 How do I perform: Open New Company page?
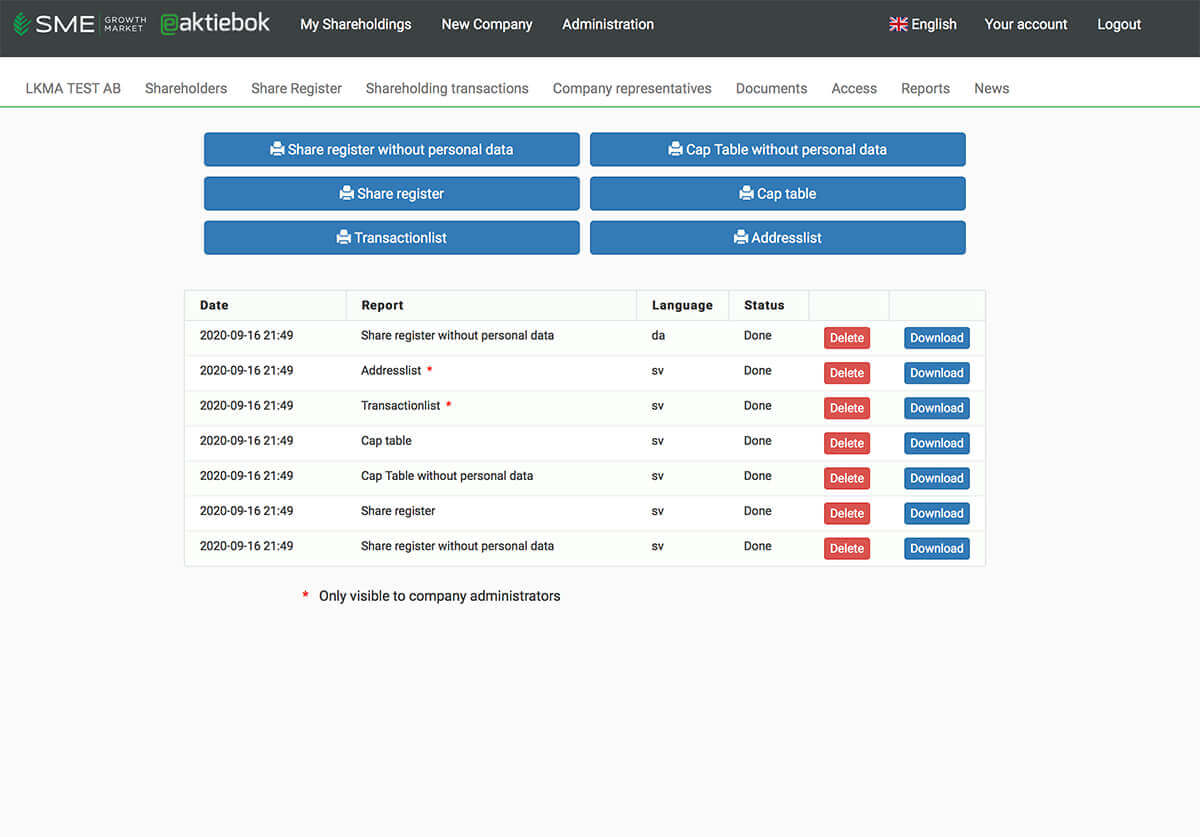point(487,24)
